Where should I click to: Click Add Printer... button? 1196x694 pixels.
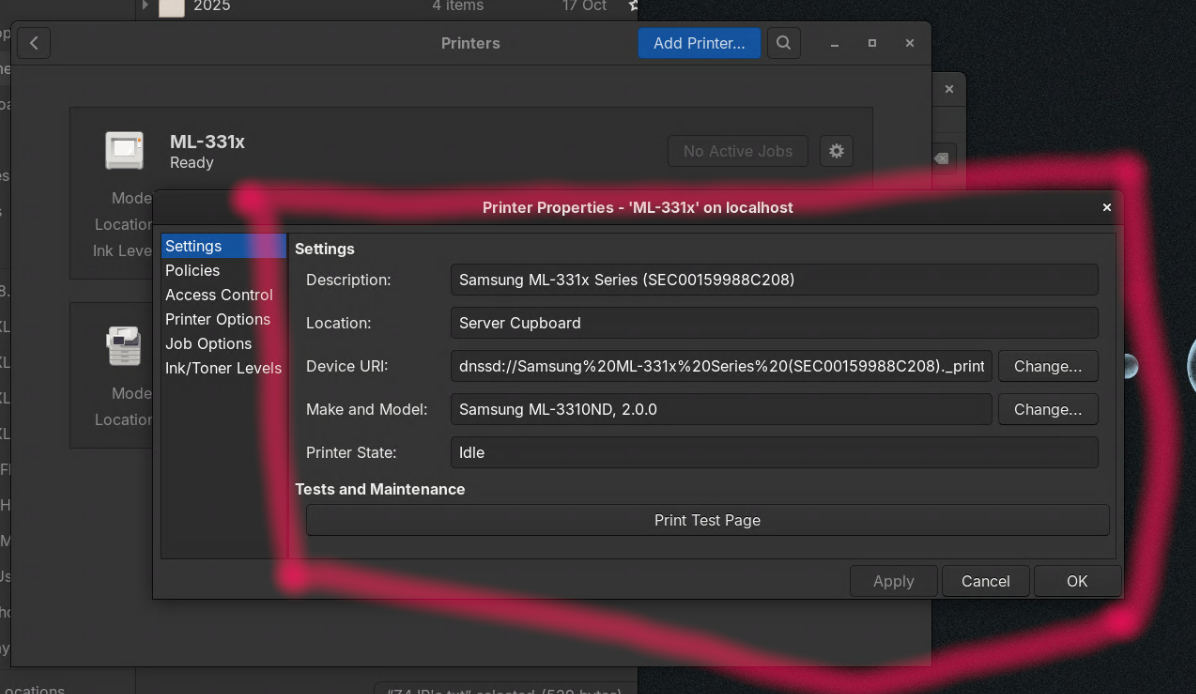[699, 43]
